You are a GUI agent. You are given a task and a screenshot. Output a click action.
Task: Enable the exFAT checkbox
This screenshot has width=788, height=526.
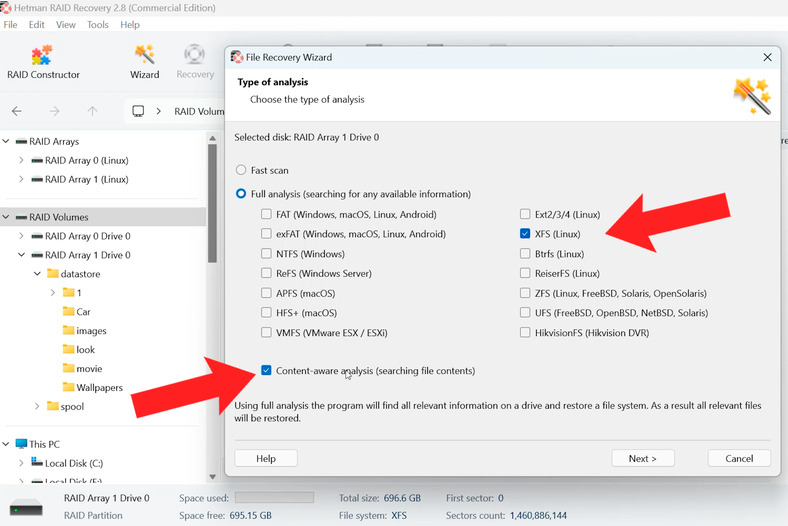pos(266,234)
